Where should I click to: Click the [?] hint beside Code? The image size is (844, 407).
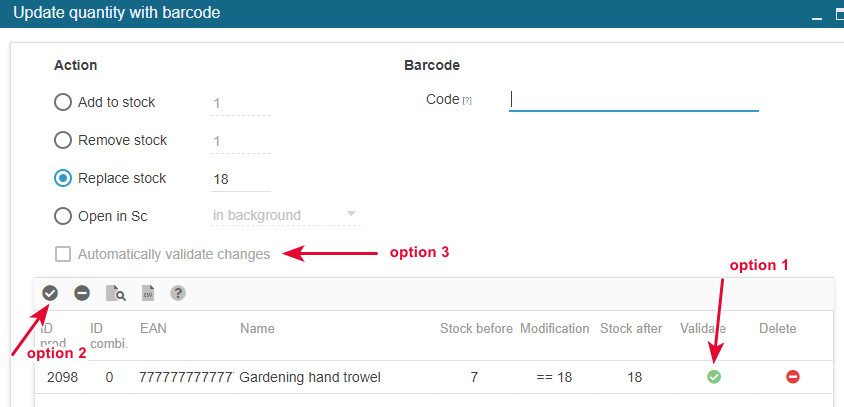point(466,101)
